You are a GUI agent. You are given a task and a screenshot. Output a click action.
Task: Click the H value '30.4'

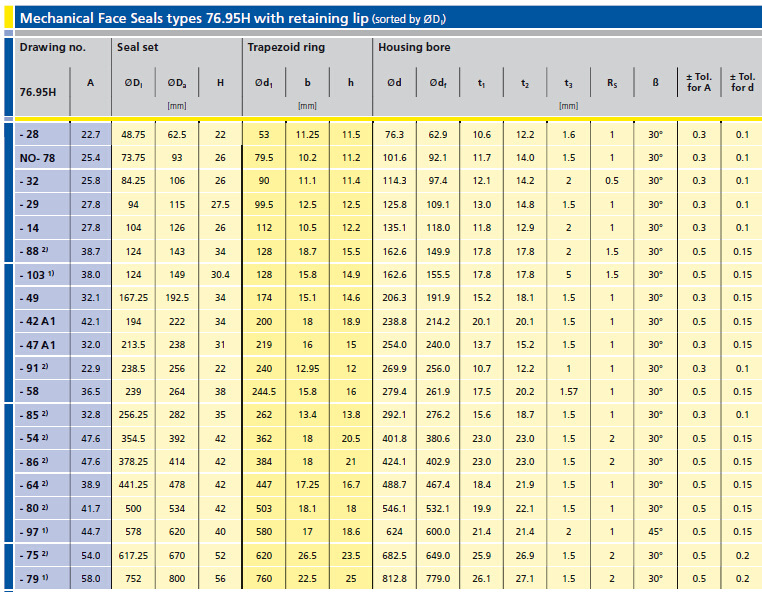click(x=220, y=275)
